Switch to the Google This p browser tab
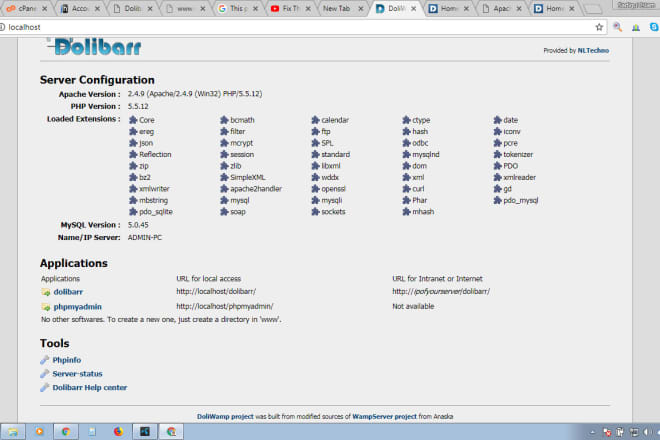Screen dimensions: 660x440 coord(238,8)
